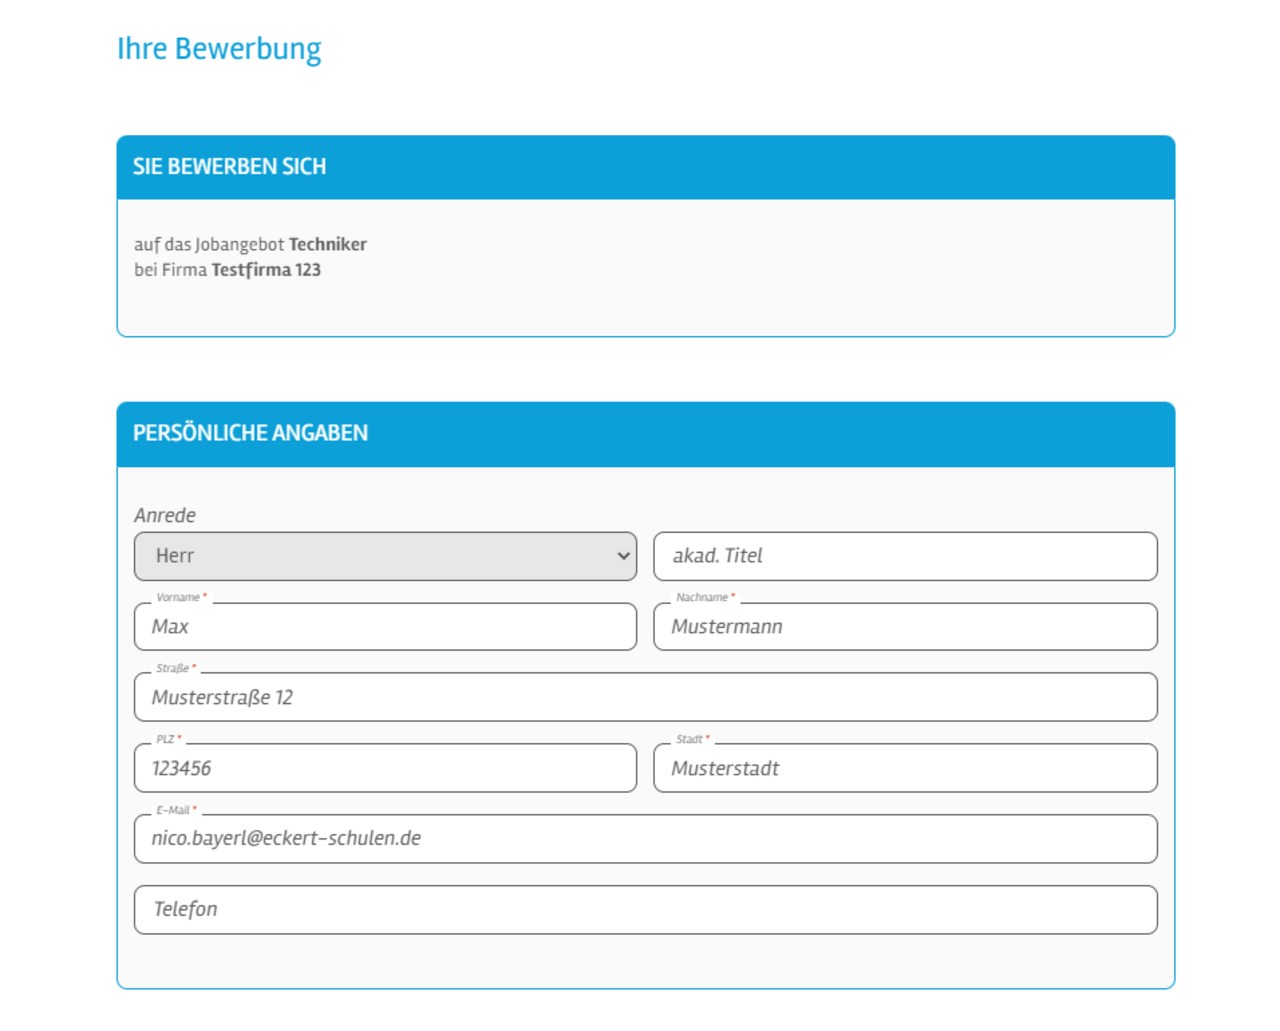Click the PERSÖNLICHE ANGABEN section header
Image resolution: width=1280 pixels, height=1031 pixels.
click(x=646, y=434)
